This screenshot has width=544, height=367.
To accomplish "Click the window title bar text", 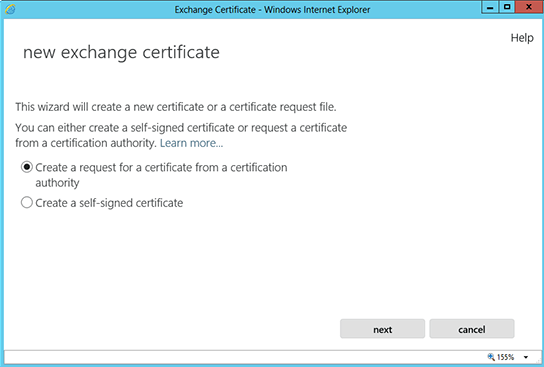I will pos(272,10).
